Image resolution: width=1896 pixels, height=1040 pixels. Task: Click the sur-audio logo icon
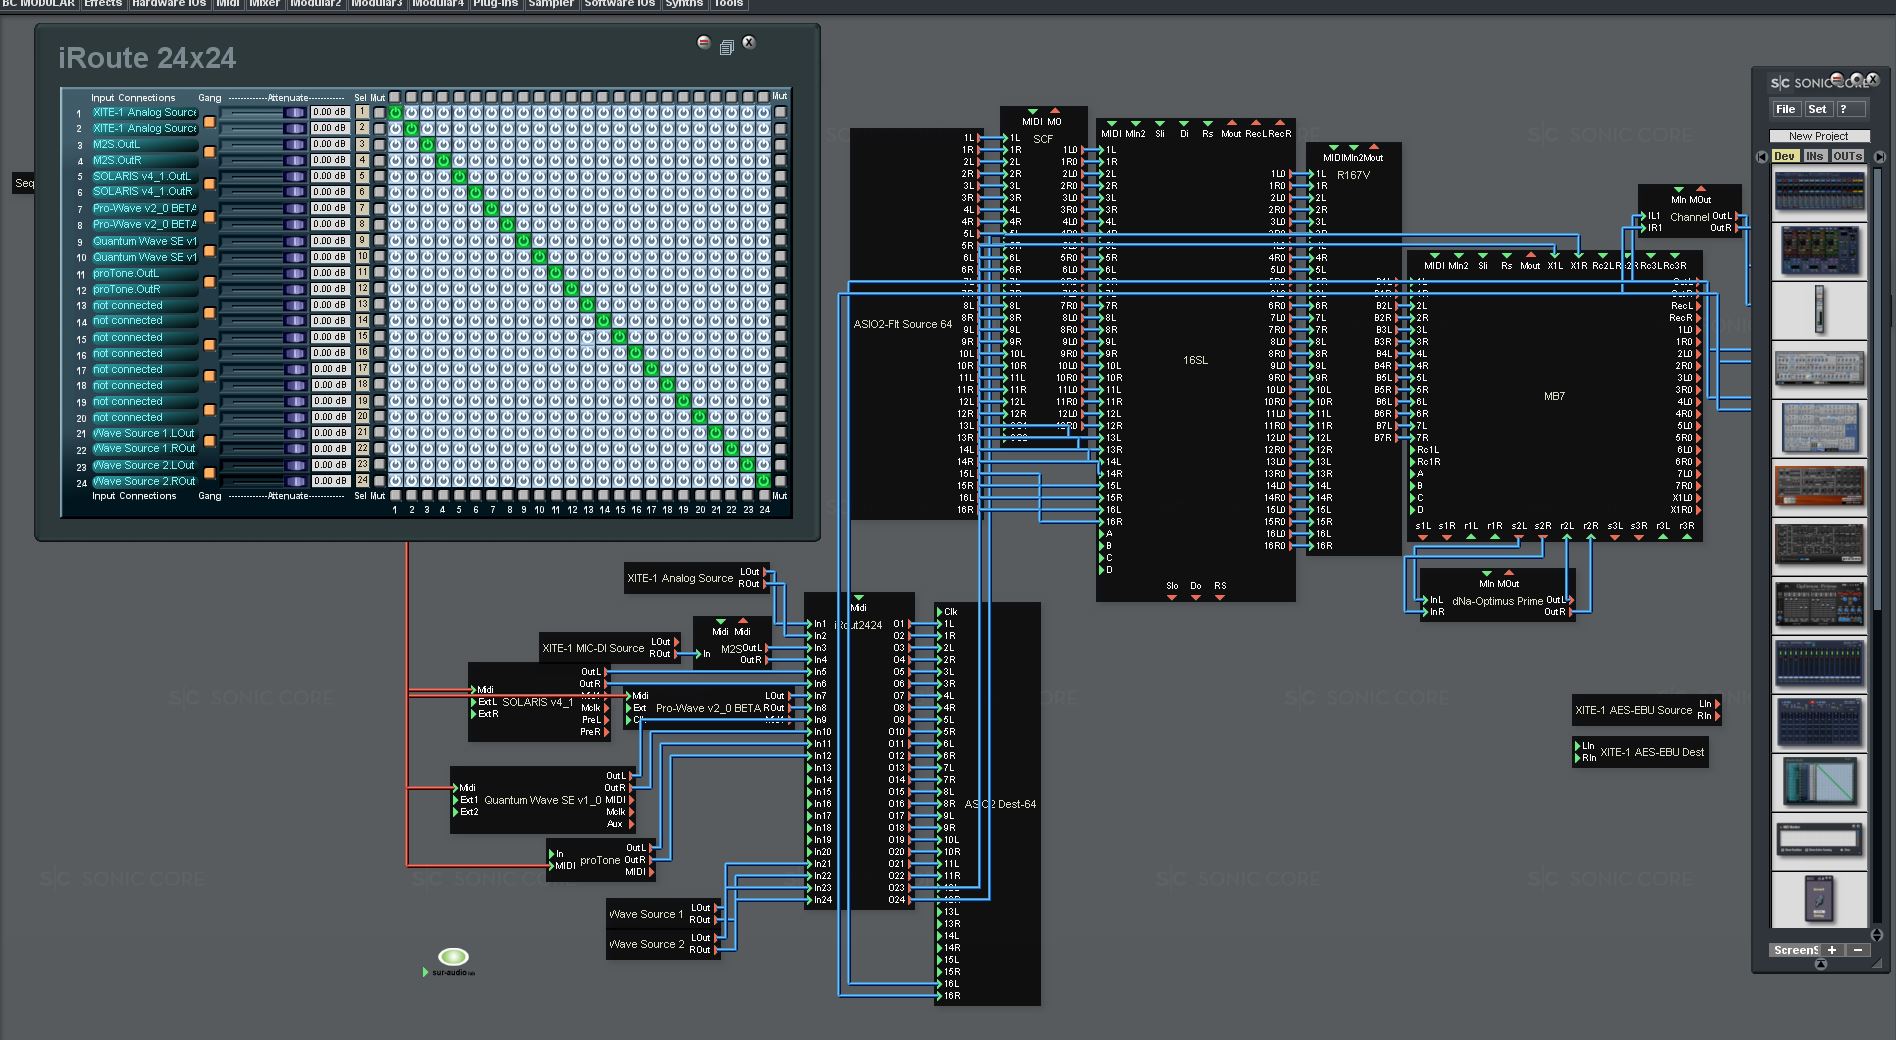[453, 958]
